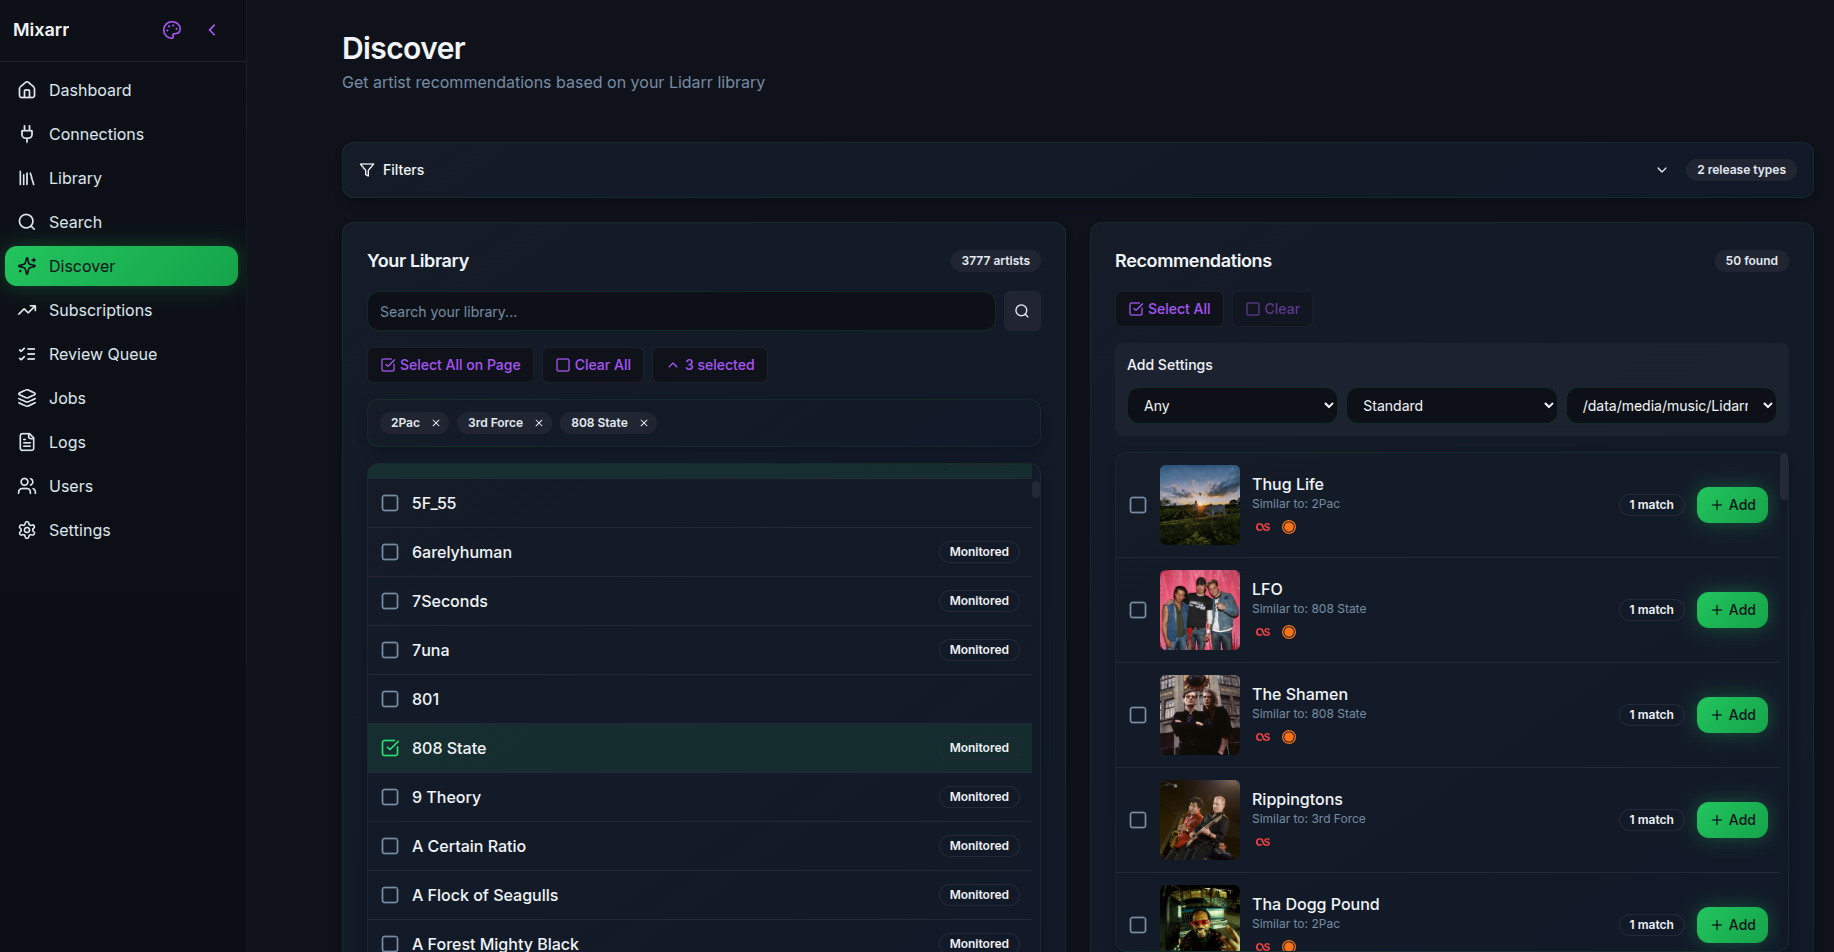Navigate to the Dashboard page
Viewport: 1834px width, 952px height.
click(x=90, y=90)
